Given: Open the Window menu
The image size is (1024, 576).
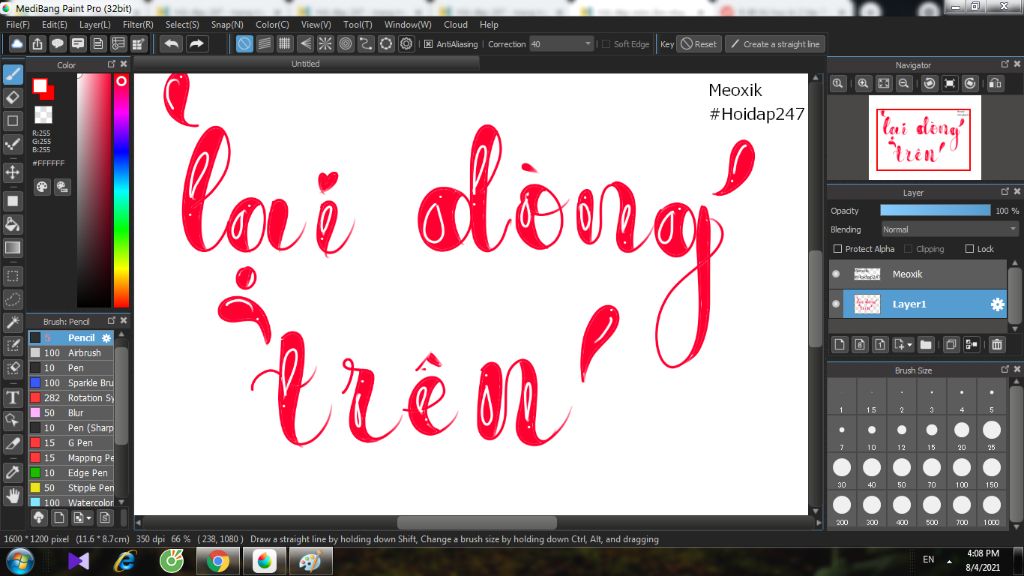Looking at the screenshot, I should coord(408,24).
